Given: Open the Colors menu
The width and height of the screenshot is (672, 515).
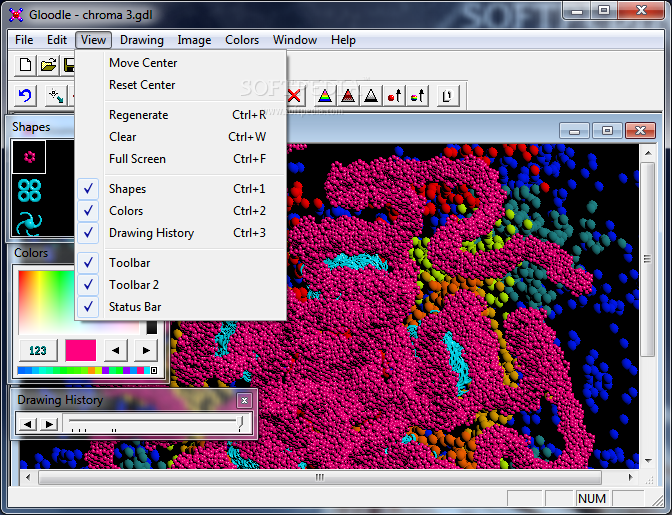Looking at the screenshot, I should click(242, 40).
